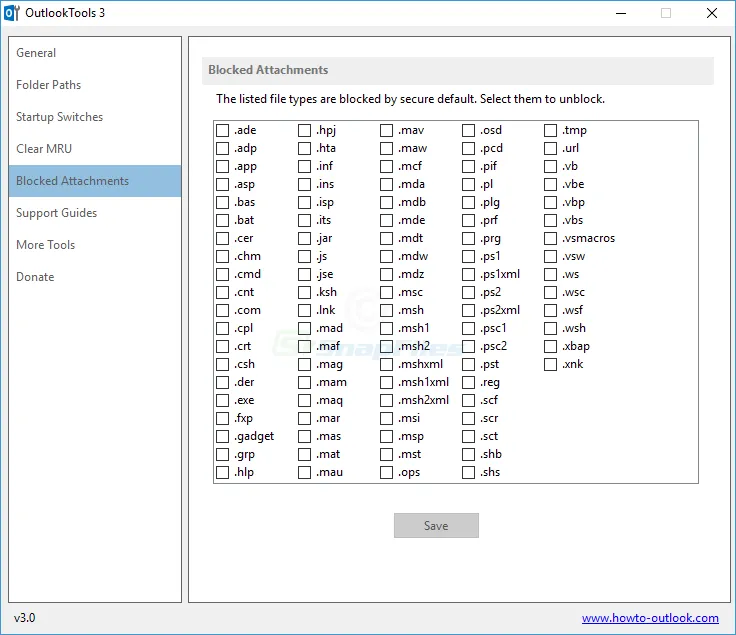Tick the .gadget extension checkbox
736x635 pixels.
pyautogui.click(x=222, y=436)
